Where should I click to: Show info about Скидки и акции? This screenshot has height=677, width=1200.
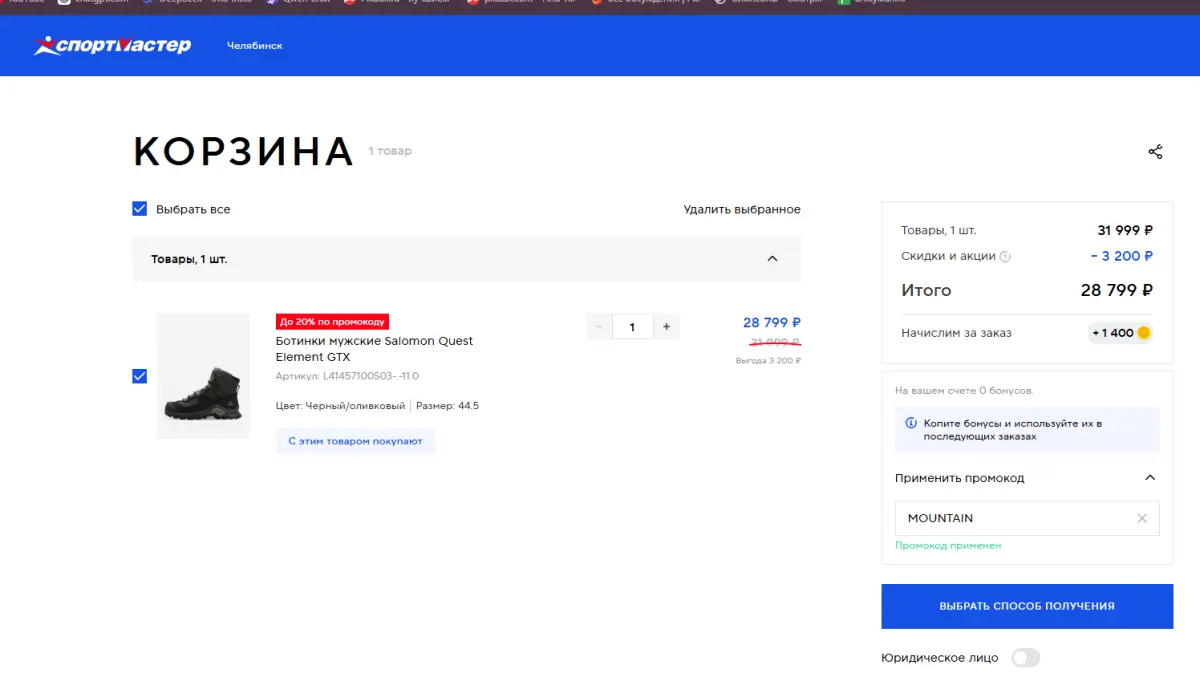[x=1005, y=257]
